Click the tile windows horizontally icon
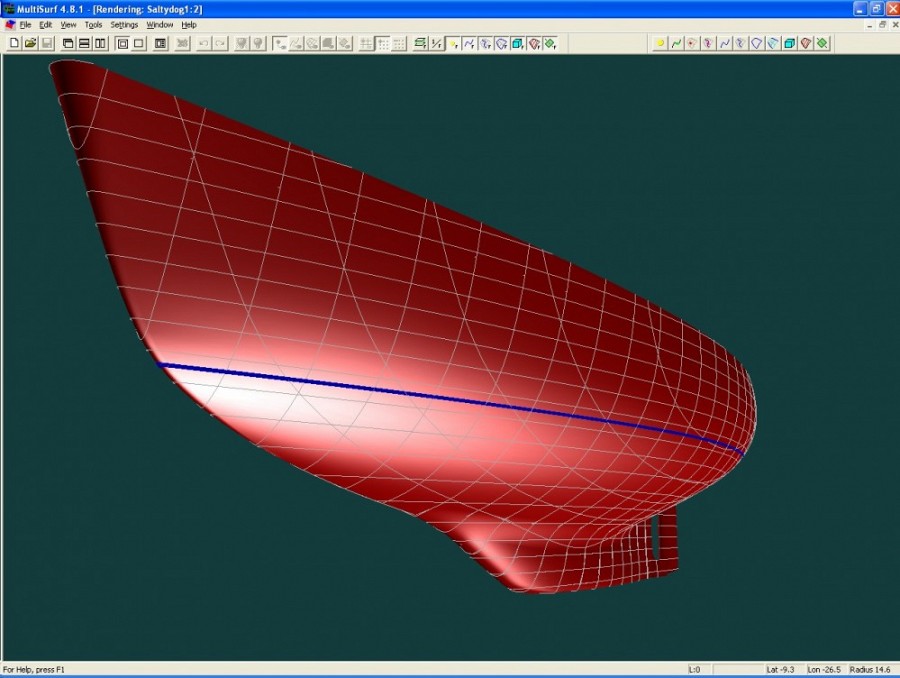 84,43
